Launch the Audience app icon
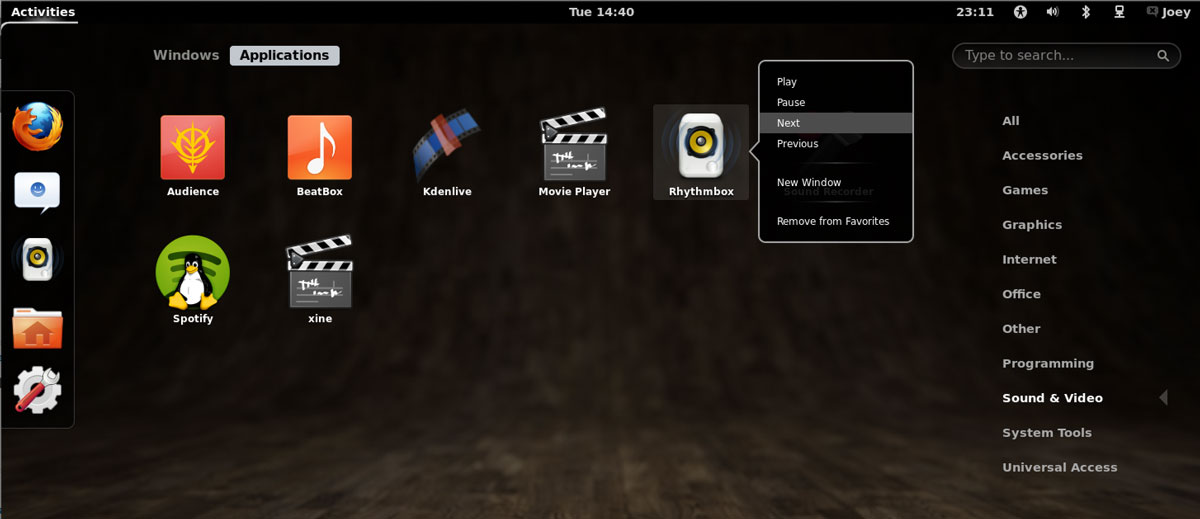 [193, 147]
